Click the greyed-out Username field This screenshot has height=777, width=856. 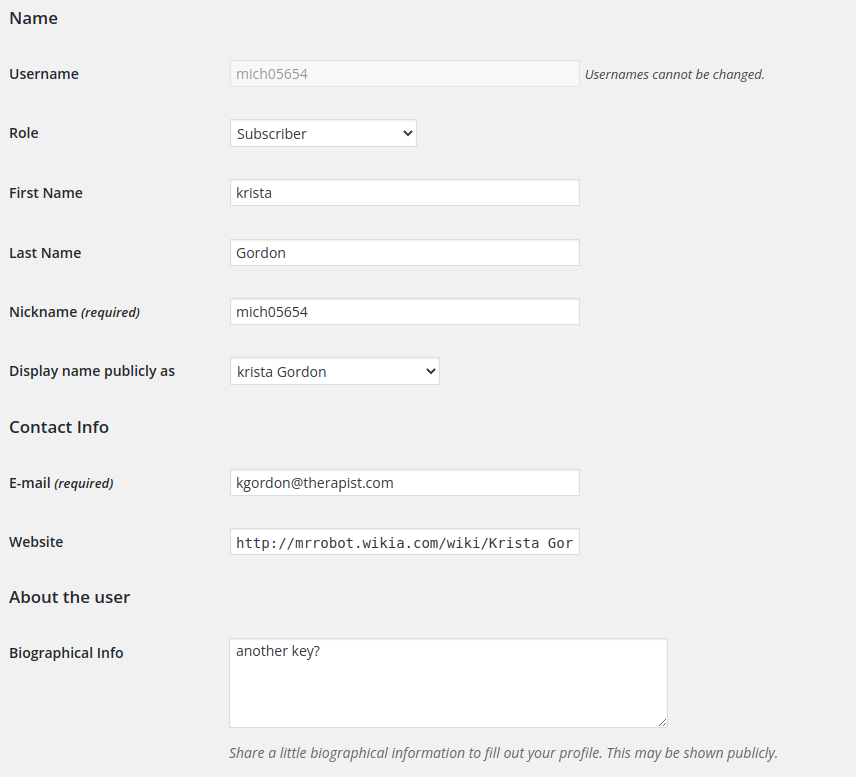pyautogui.click(x=405, y=74)
